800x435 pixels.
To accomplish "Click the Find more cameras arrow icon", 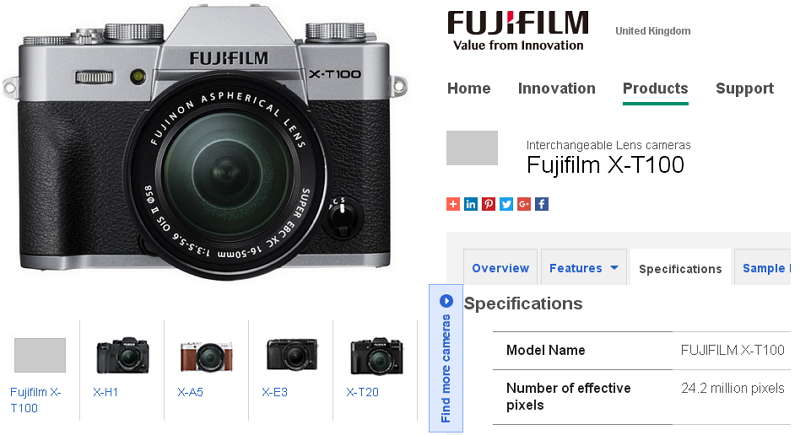I will (446, 301).
